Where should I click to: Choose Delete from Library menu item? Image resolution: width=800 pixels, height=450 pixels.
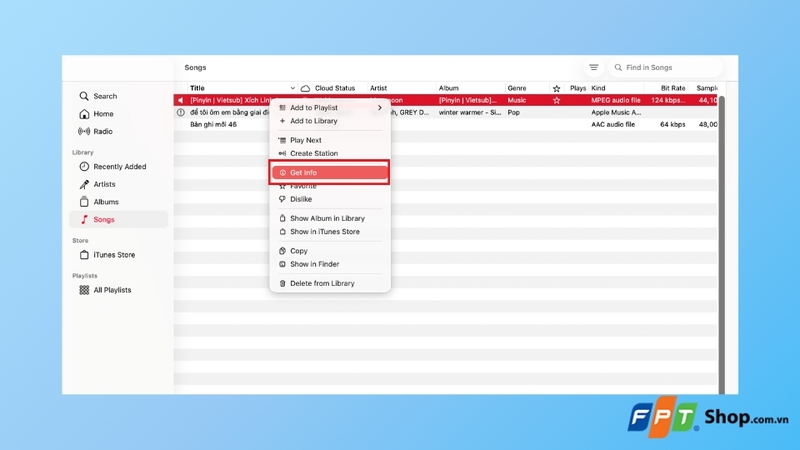[330, 283]
